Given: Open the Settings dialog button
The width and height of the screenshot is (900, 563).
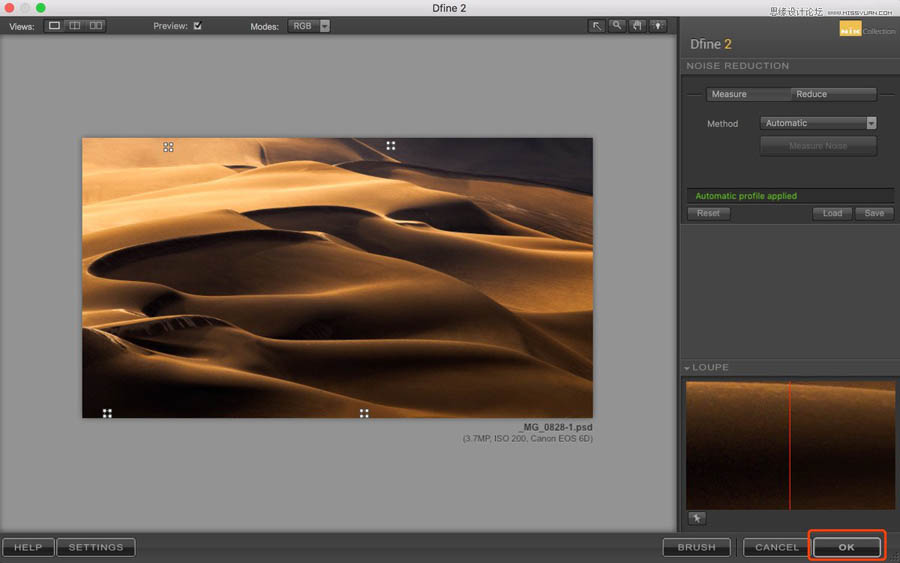Looking at the screenshot, I should (96, 547).
